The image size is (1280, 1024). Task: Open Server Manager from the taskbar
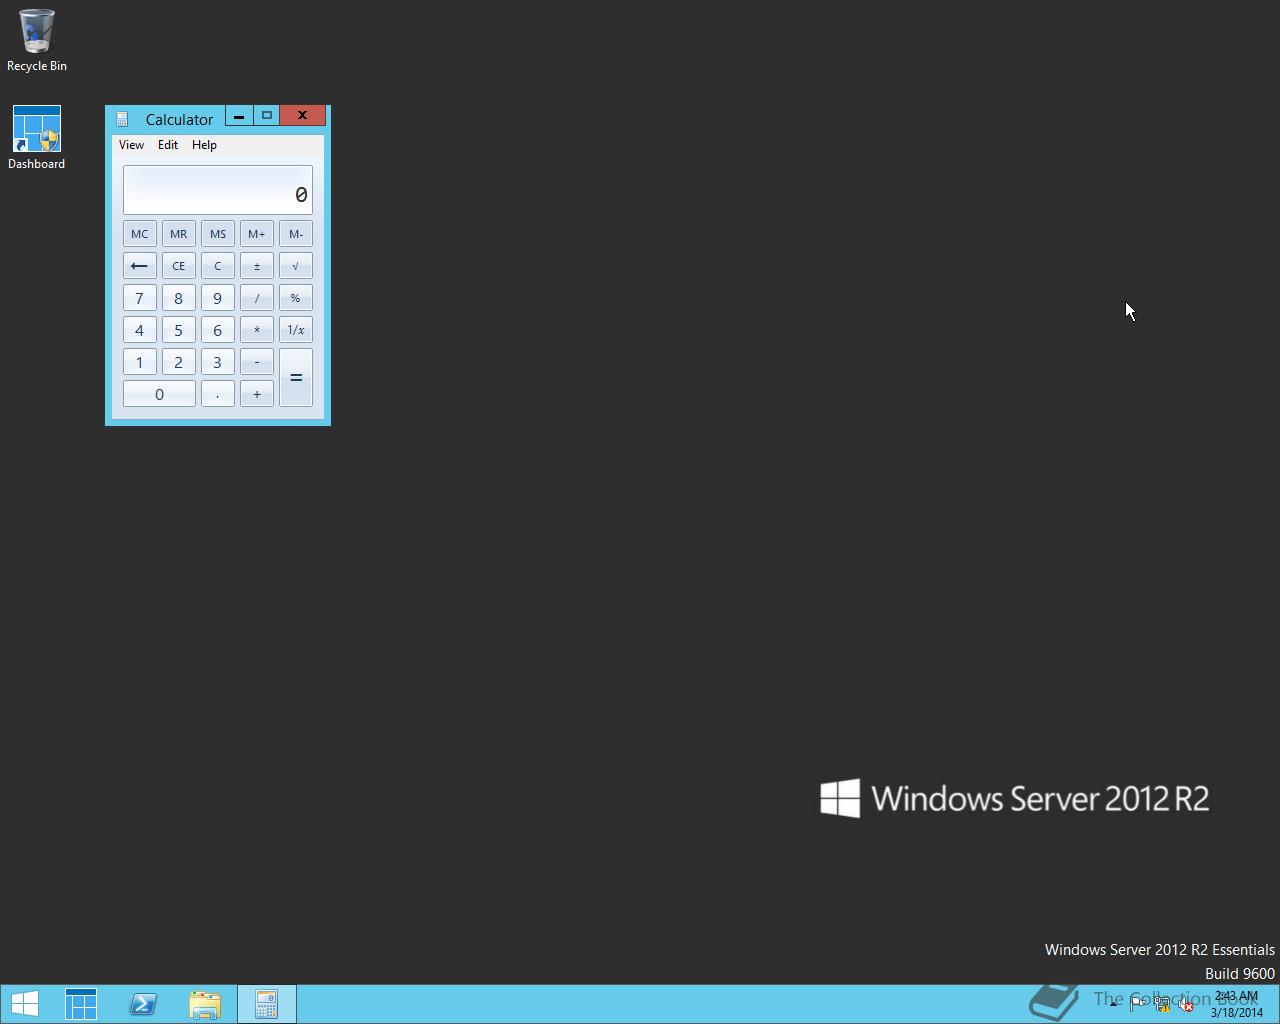81,1004
